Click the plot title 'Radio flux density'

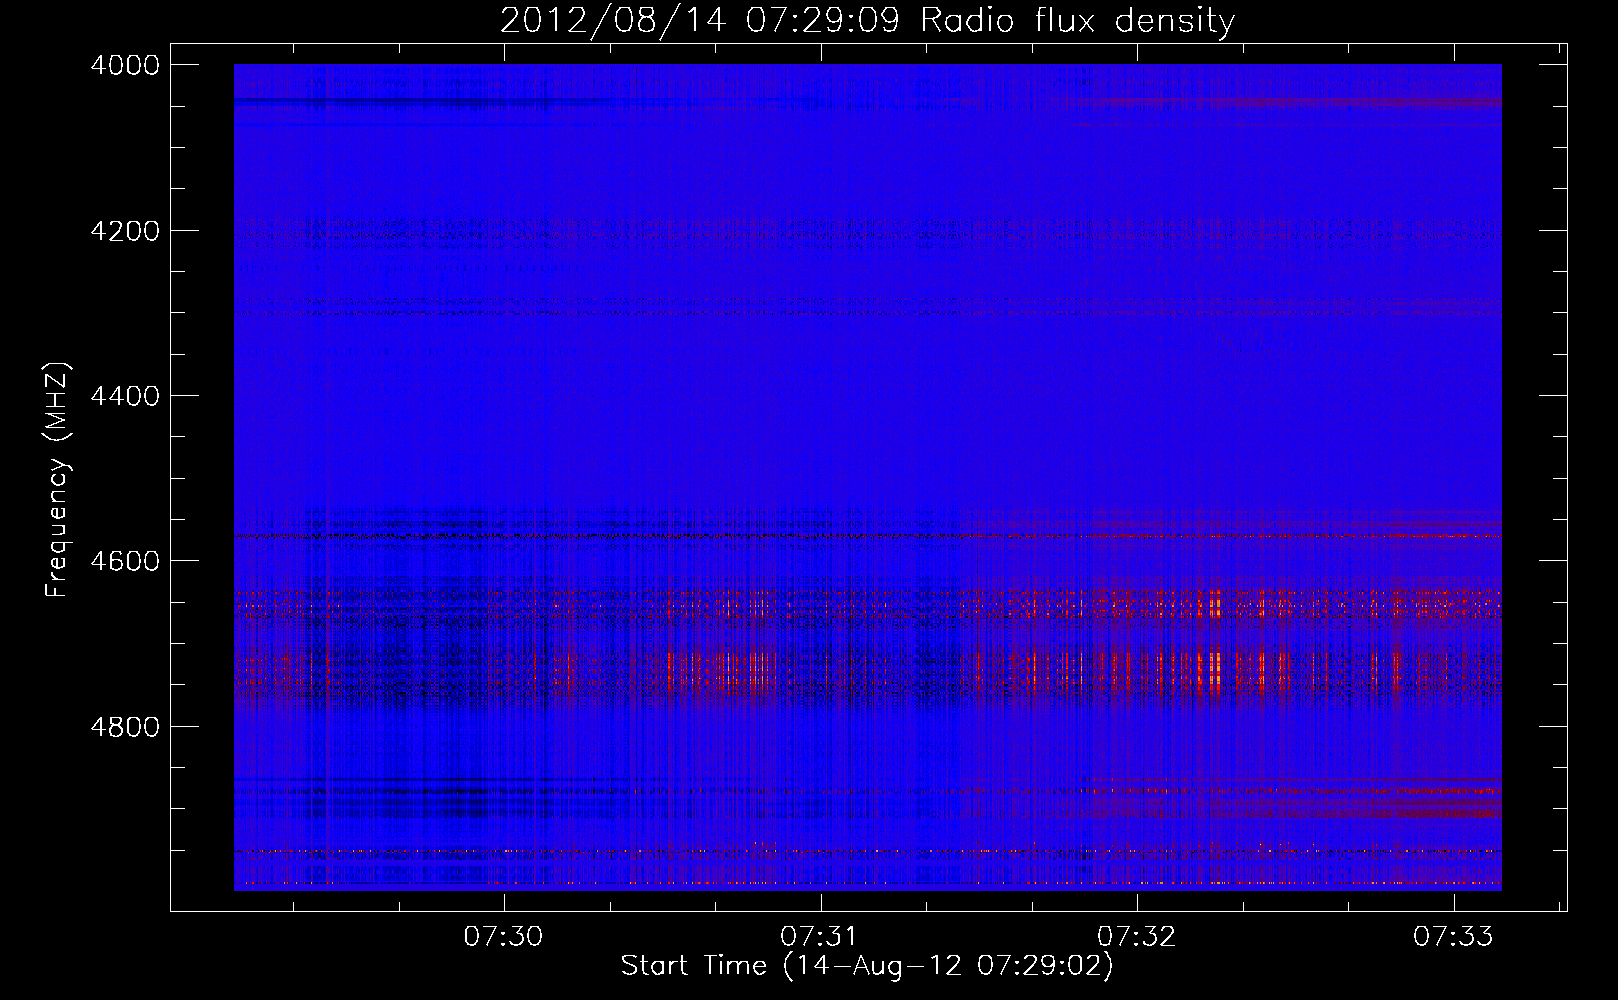pyautogui.click(x=1077, y=20)
